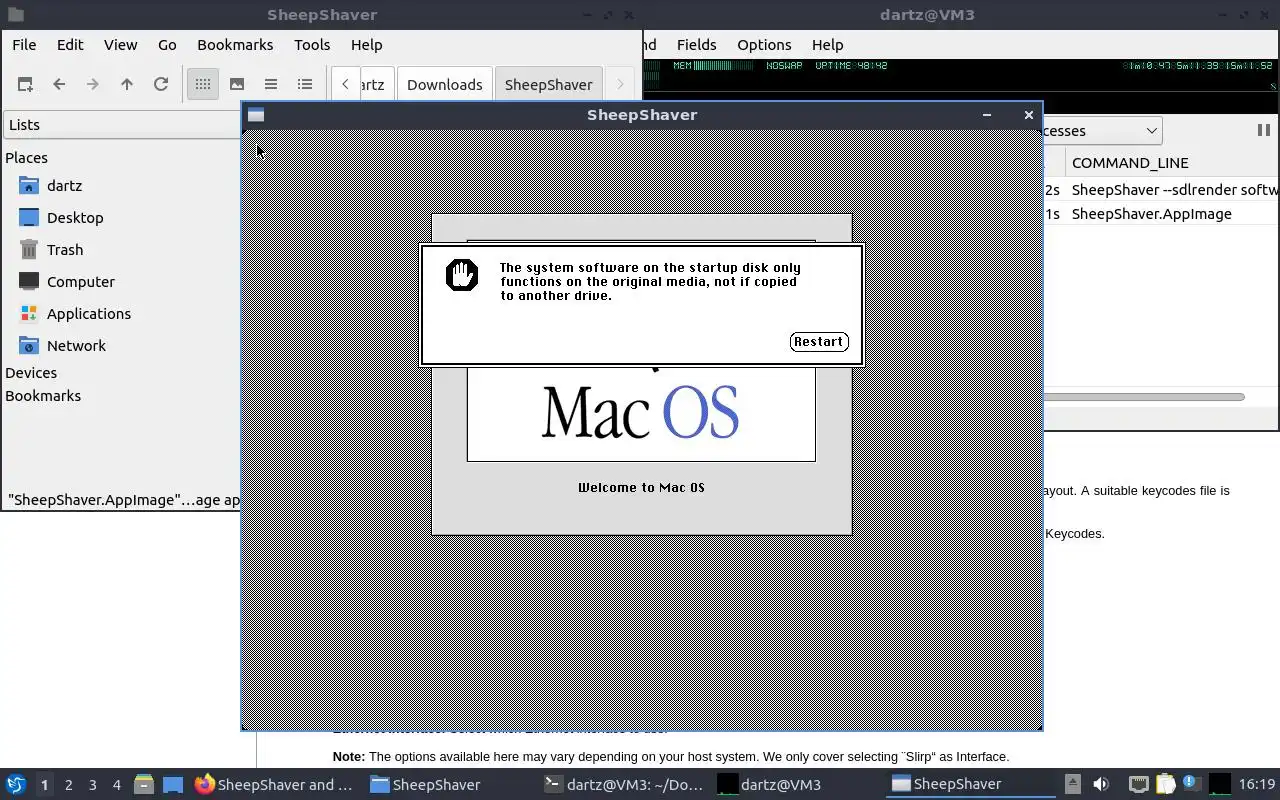The image size is (1280, 800).
Task: Open the Fields menu in the dartz@VM3 window
Action: click(696, 45)
